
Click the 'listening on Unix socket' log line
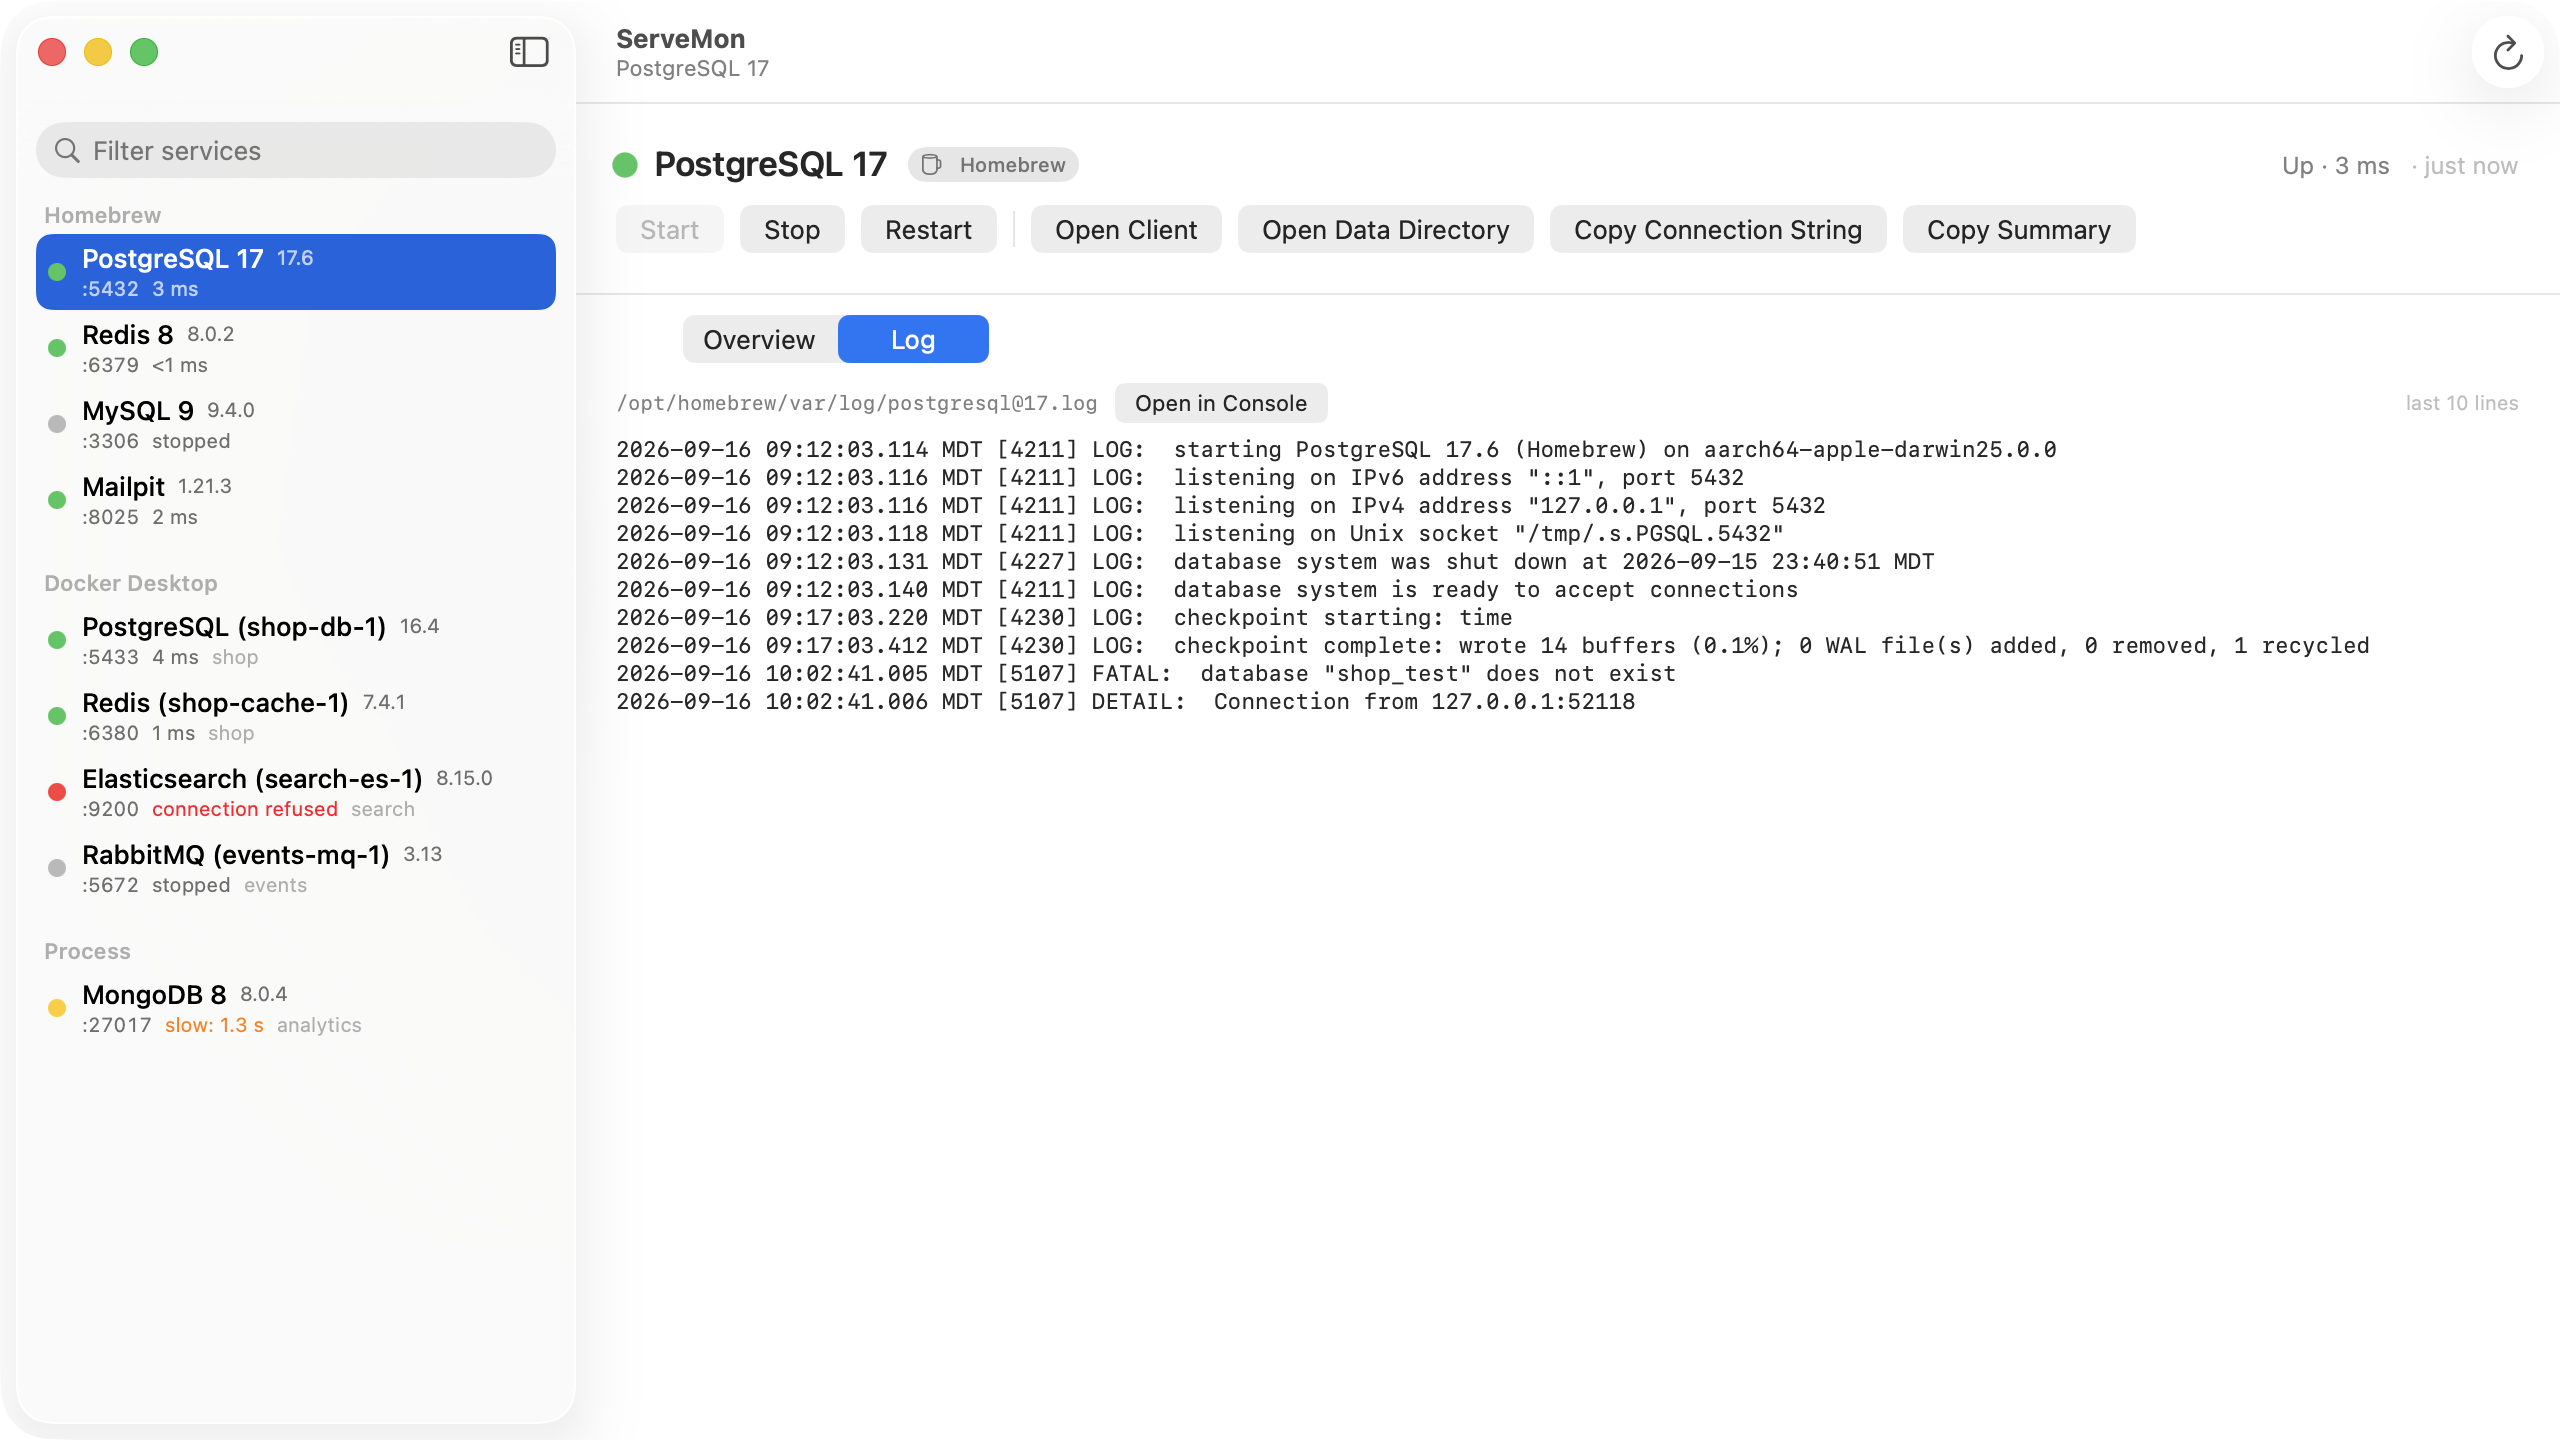[x=1200, y=533]
